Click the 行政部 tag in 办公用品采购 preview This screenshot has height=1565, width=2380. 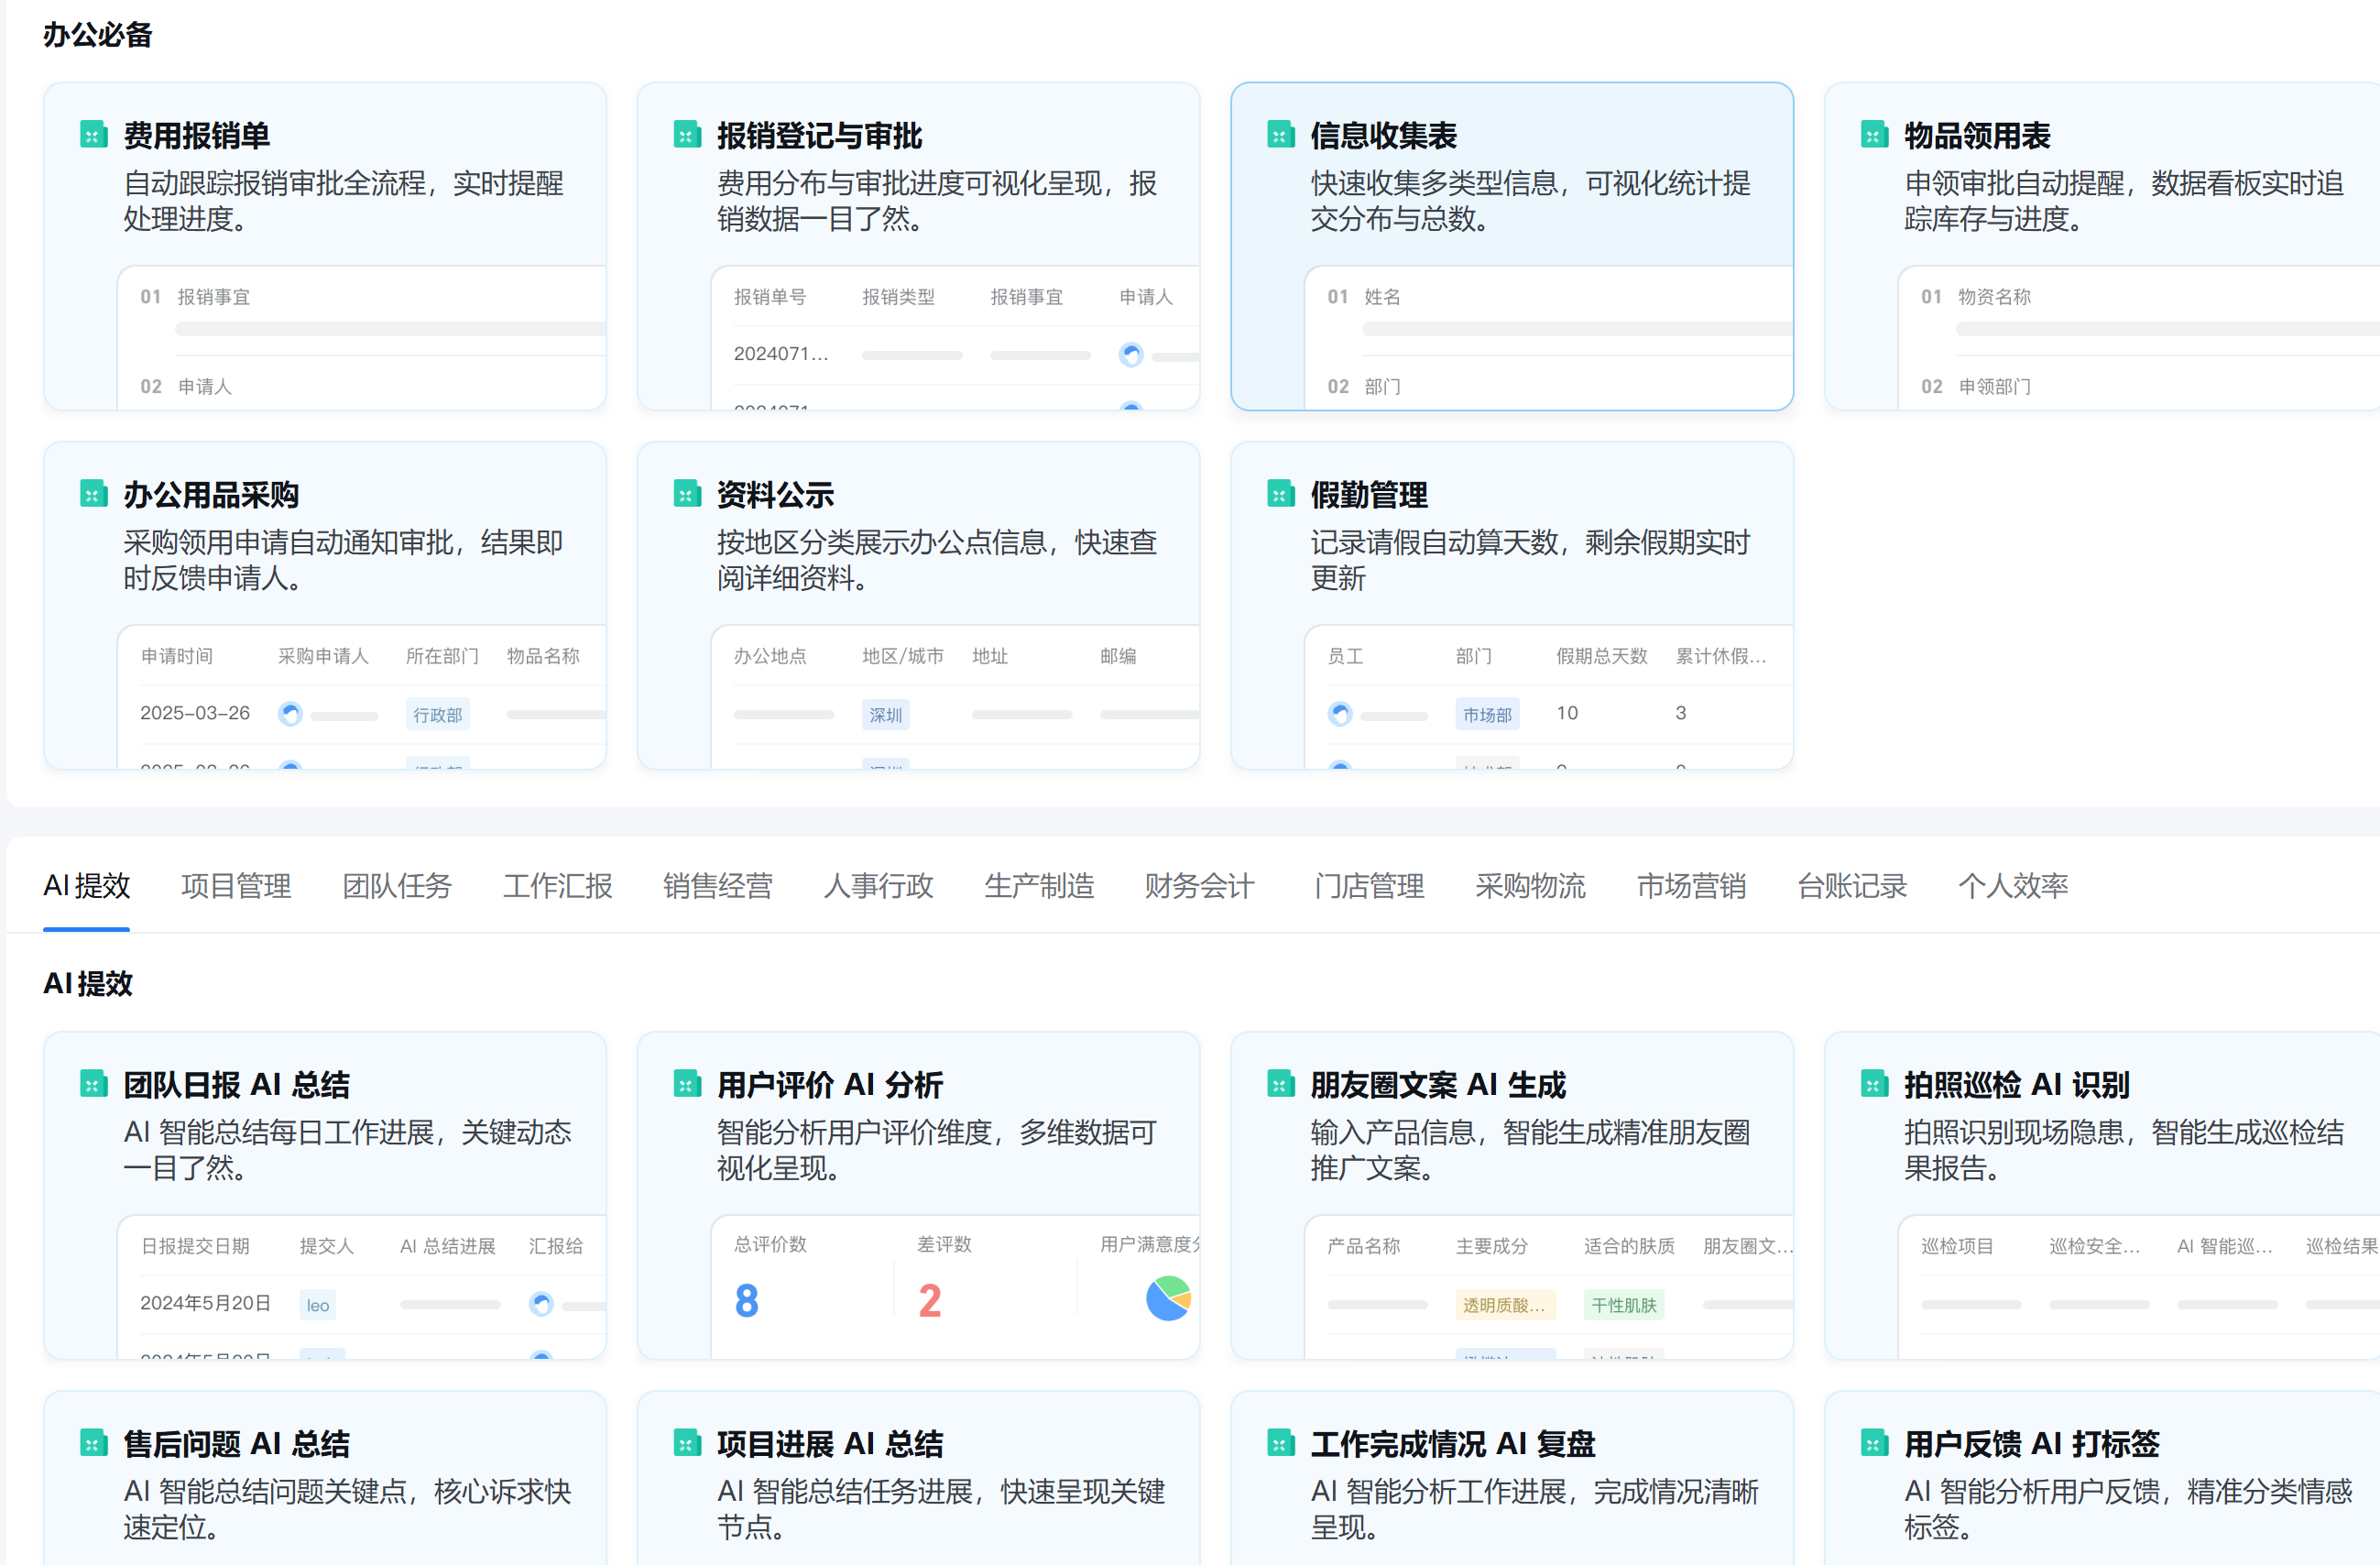438,715
